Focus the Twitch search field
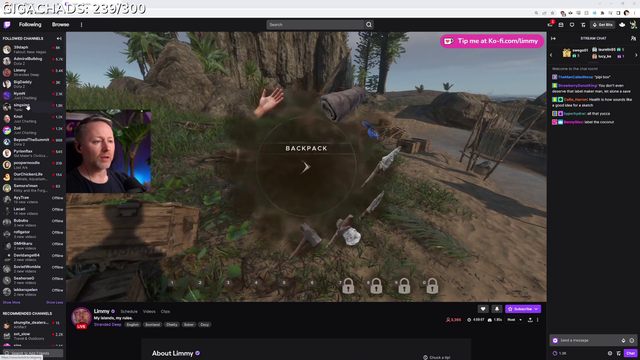Viewport: 640px width, 360px height. (315, 25)
